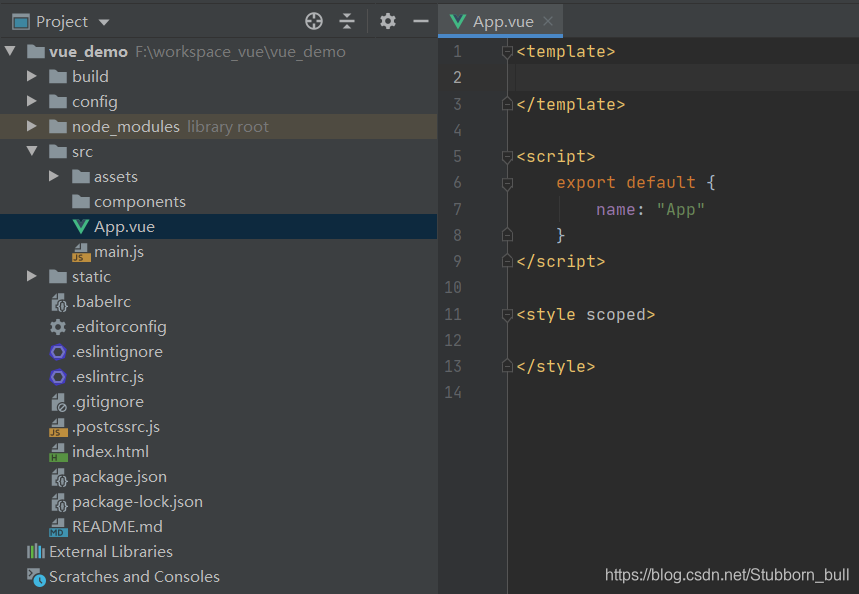The image size is (859, 594).
Task: Click the static folder icon
Action: 58,277
